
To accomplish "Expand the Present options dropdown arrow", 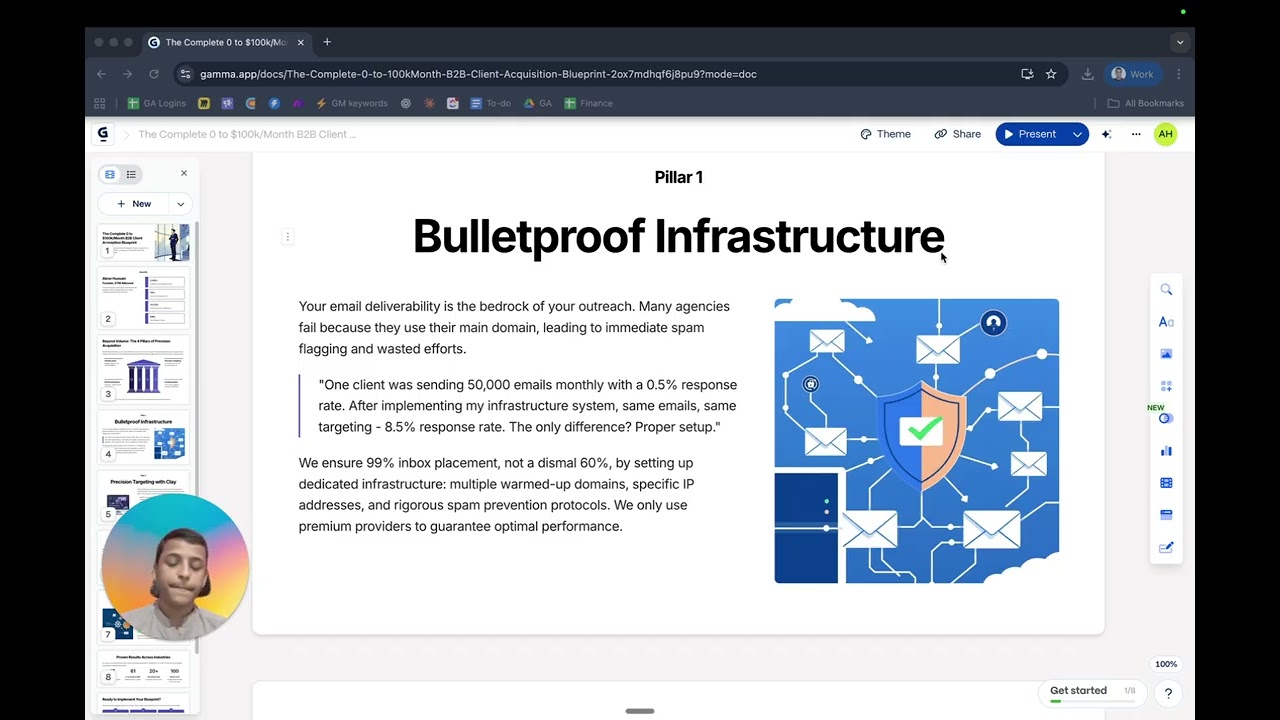I will [x=1077, y=134].
